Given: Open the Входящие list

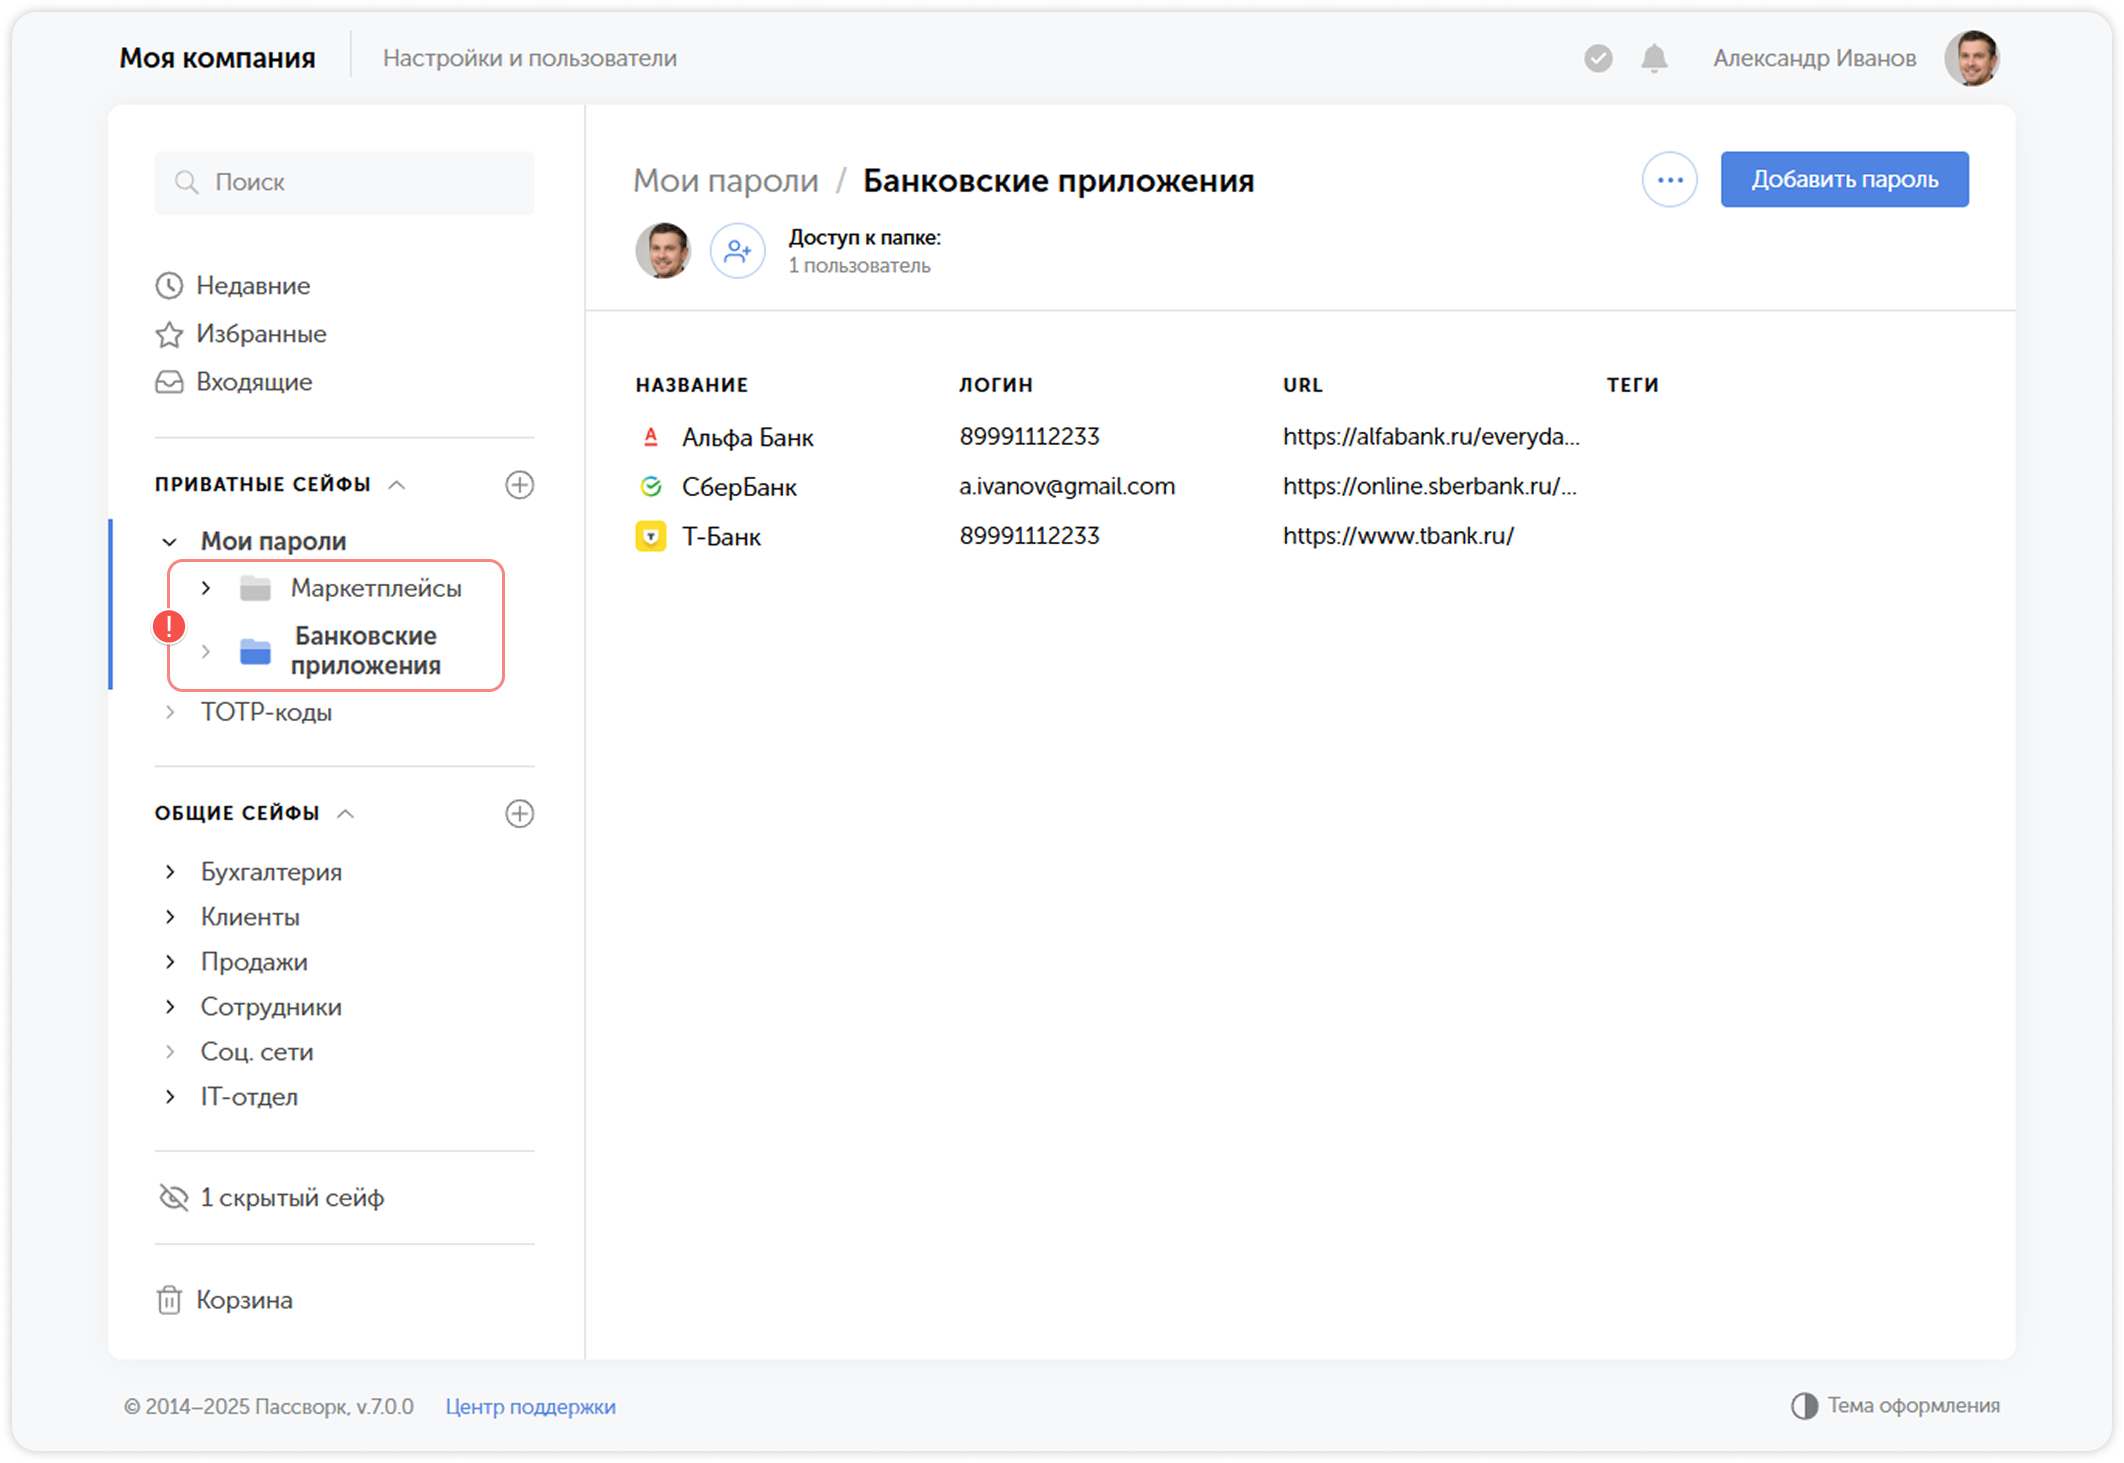Looking at the screenshot, I should [x=254, y=382].
